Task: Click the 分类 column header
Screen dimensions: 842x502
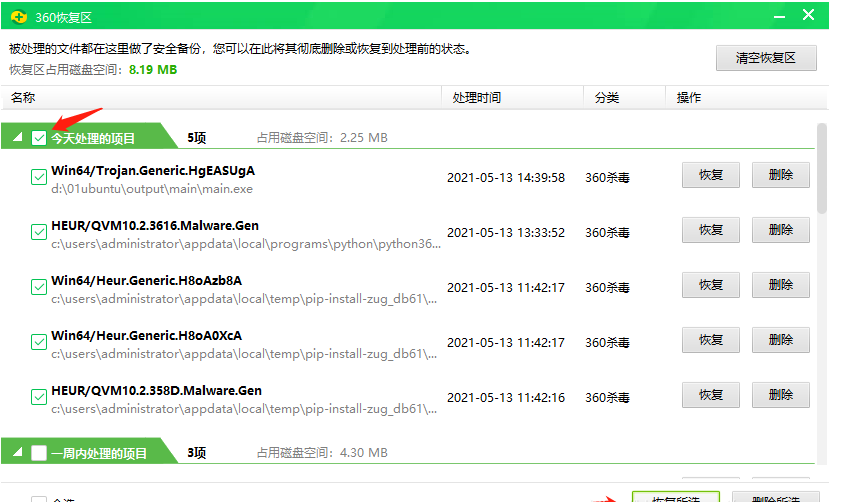Action: (x=606, y=98)
